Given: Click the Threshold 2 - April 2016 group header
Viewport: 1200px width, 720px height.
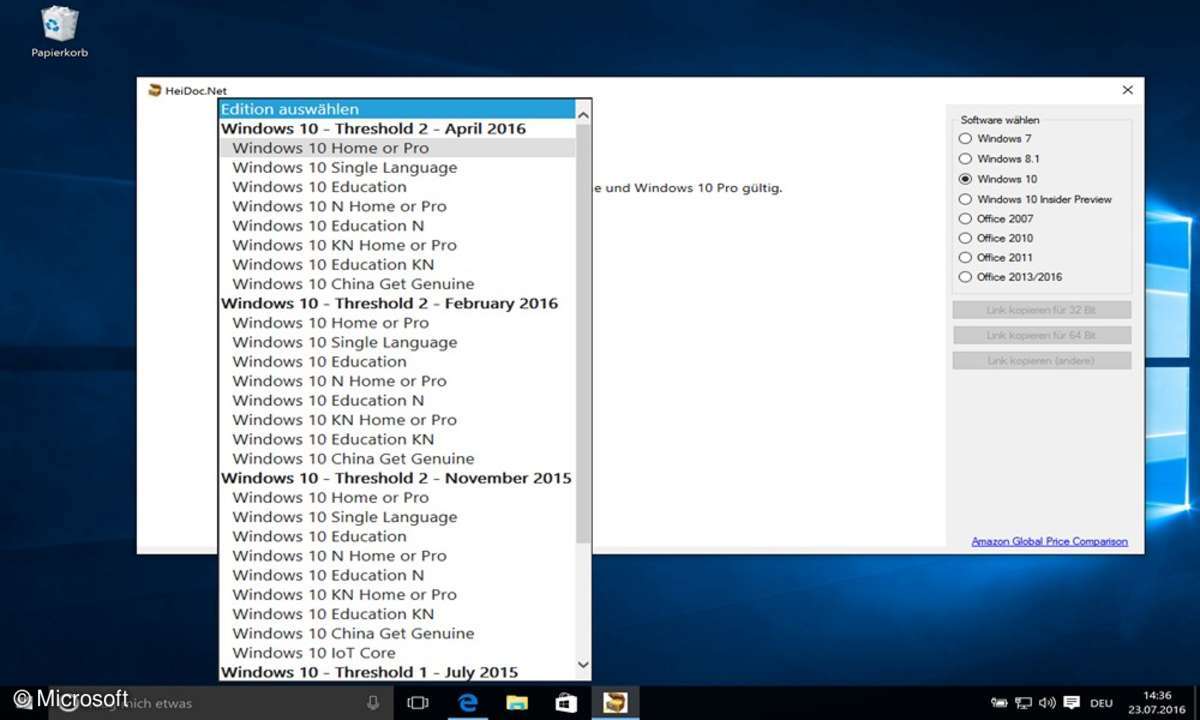Looking at the screenshot, I should click(398, 129).
